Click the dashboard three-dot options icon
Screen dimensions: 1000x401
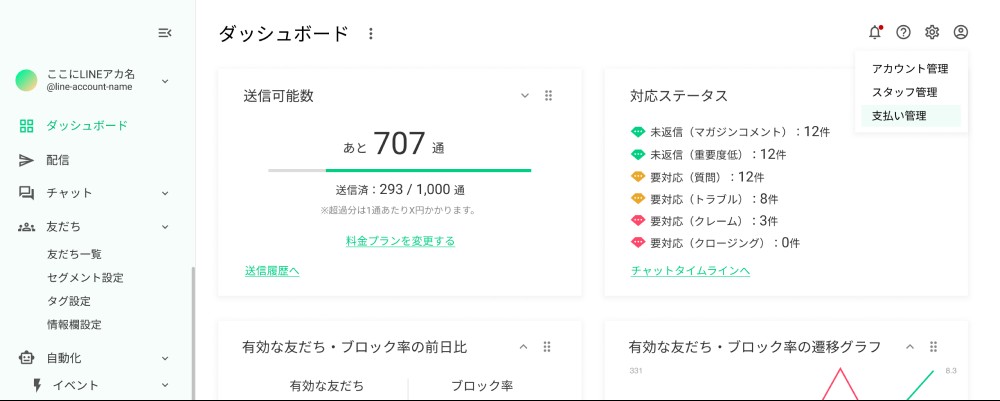371,34
